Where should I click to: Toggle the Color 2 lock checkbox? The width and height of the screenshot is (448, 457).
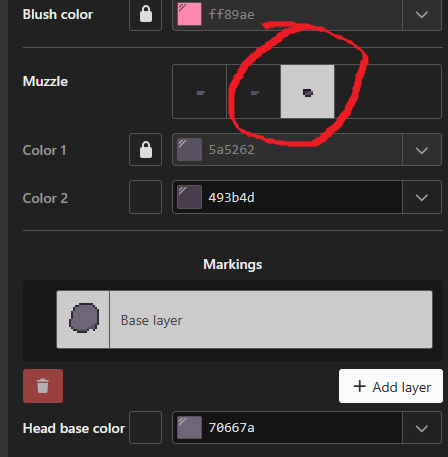tap(146, 197)
